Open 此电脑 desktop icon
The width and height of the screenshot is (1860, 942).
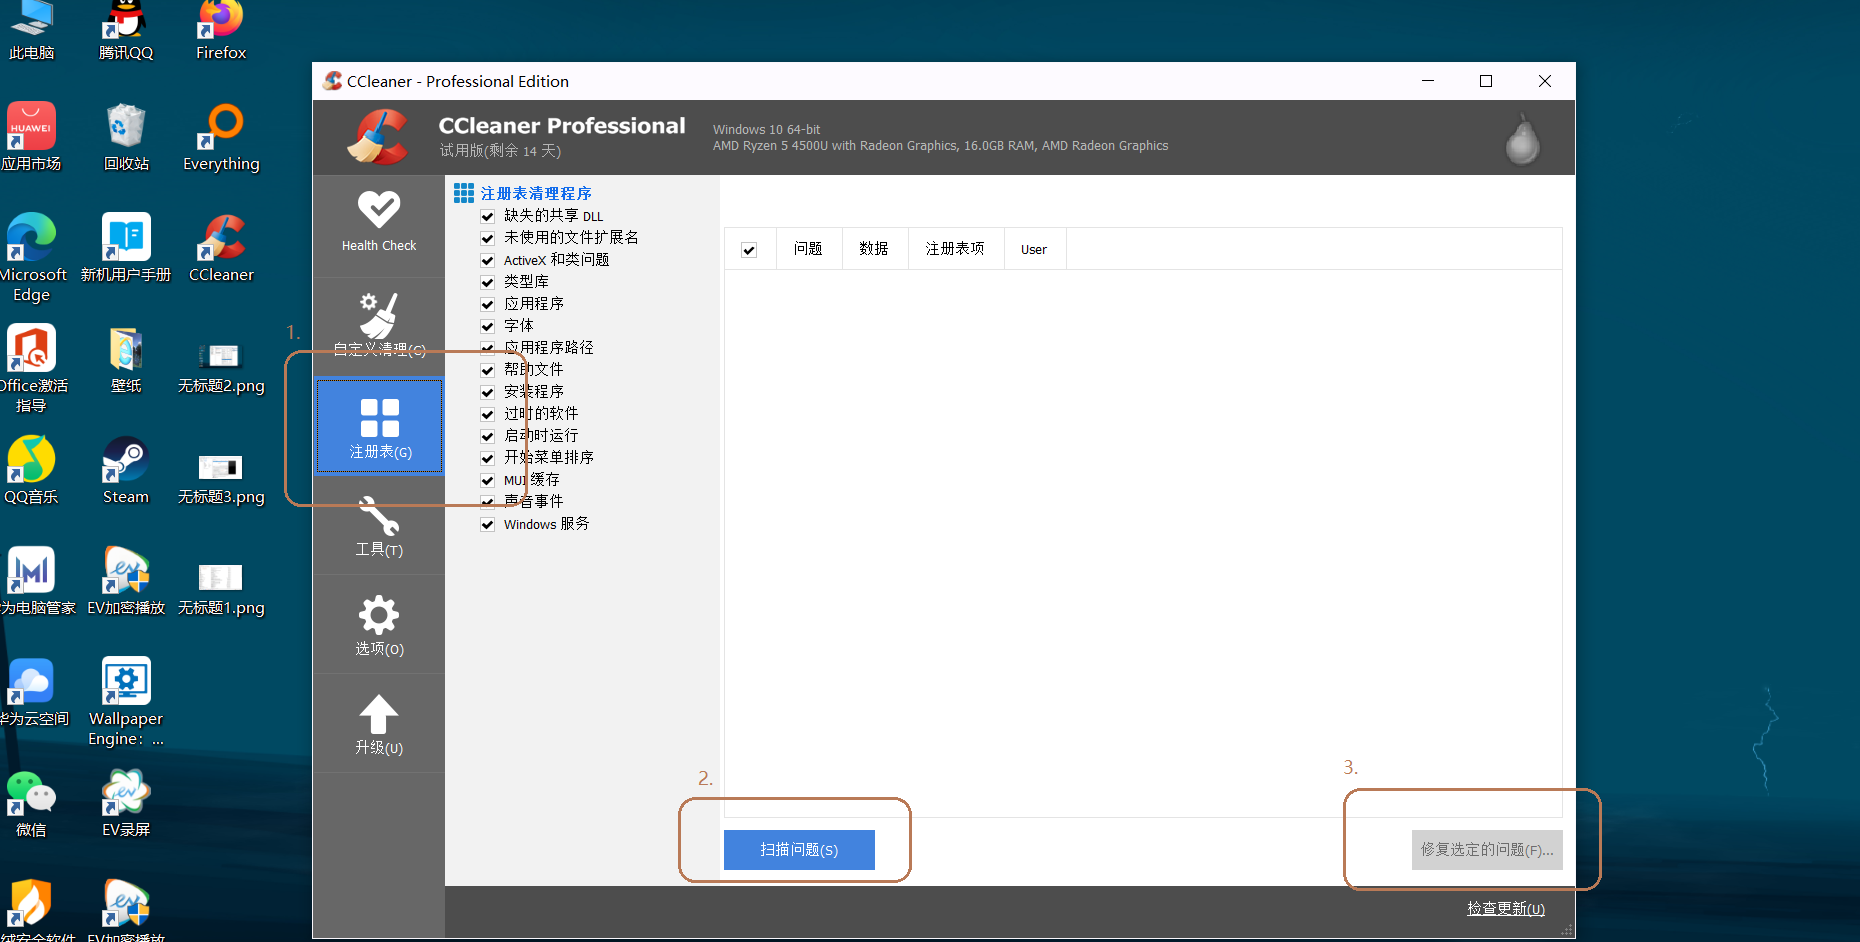(32, 32)
